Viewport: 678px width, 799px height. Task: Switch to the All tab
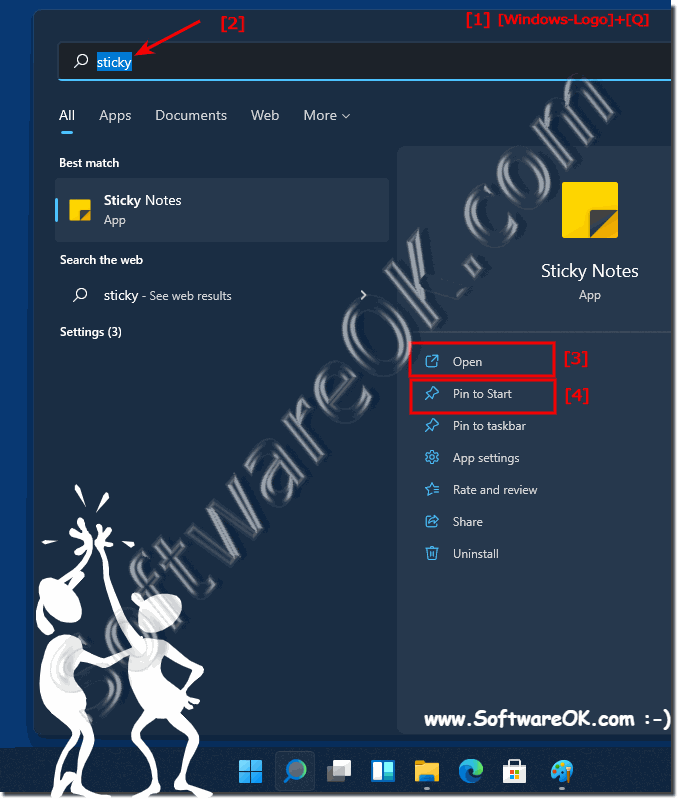pyautogui.click(x=67, y=115)
